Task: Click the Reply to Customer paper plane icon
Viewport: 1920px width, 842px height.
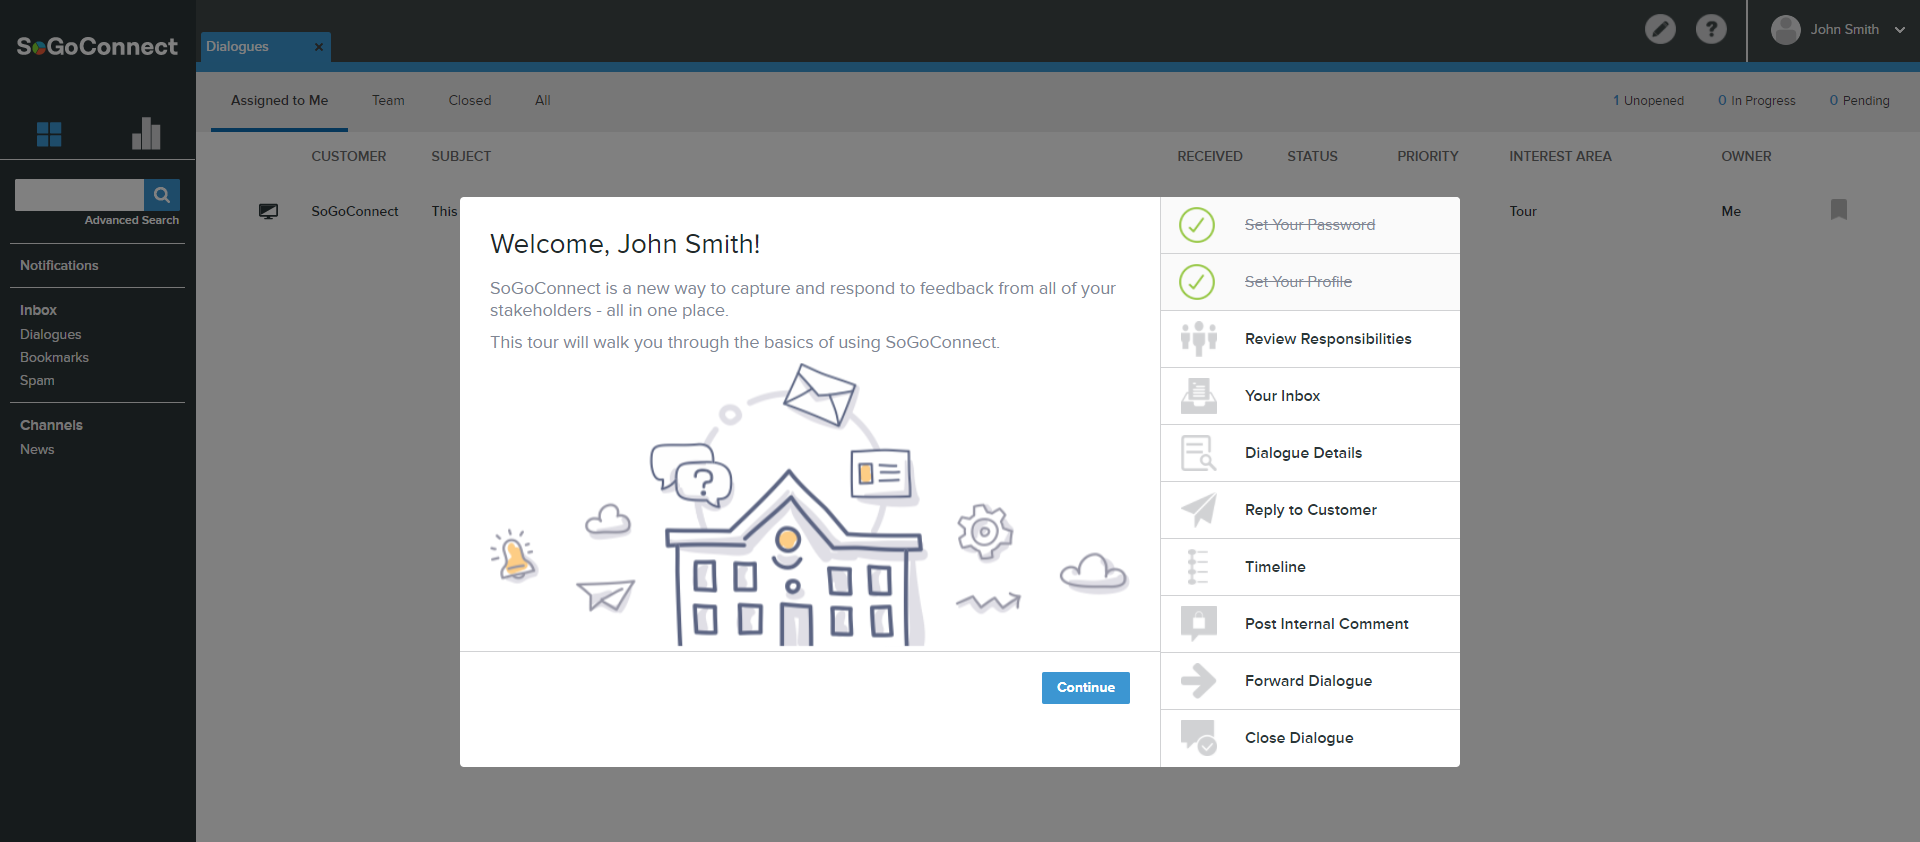Action: [x=1198, y=510]
